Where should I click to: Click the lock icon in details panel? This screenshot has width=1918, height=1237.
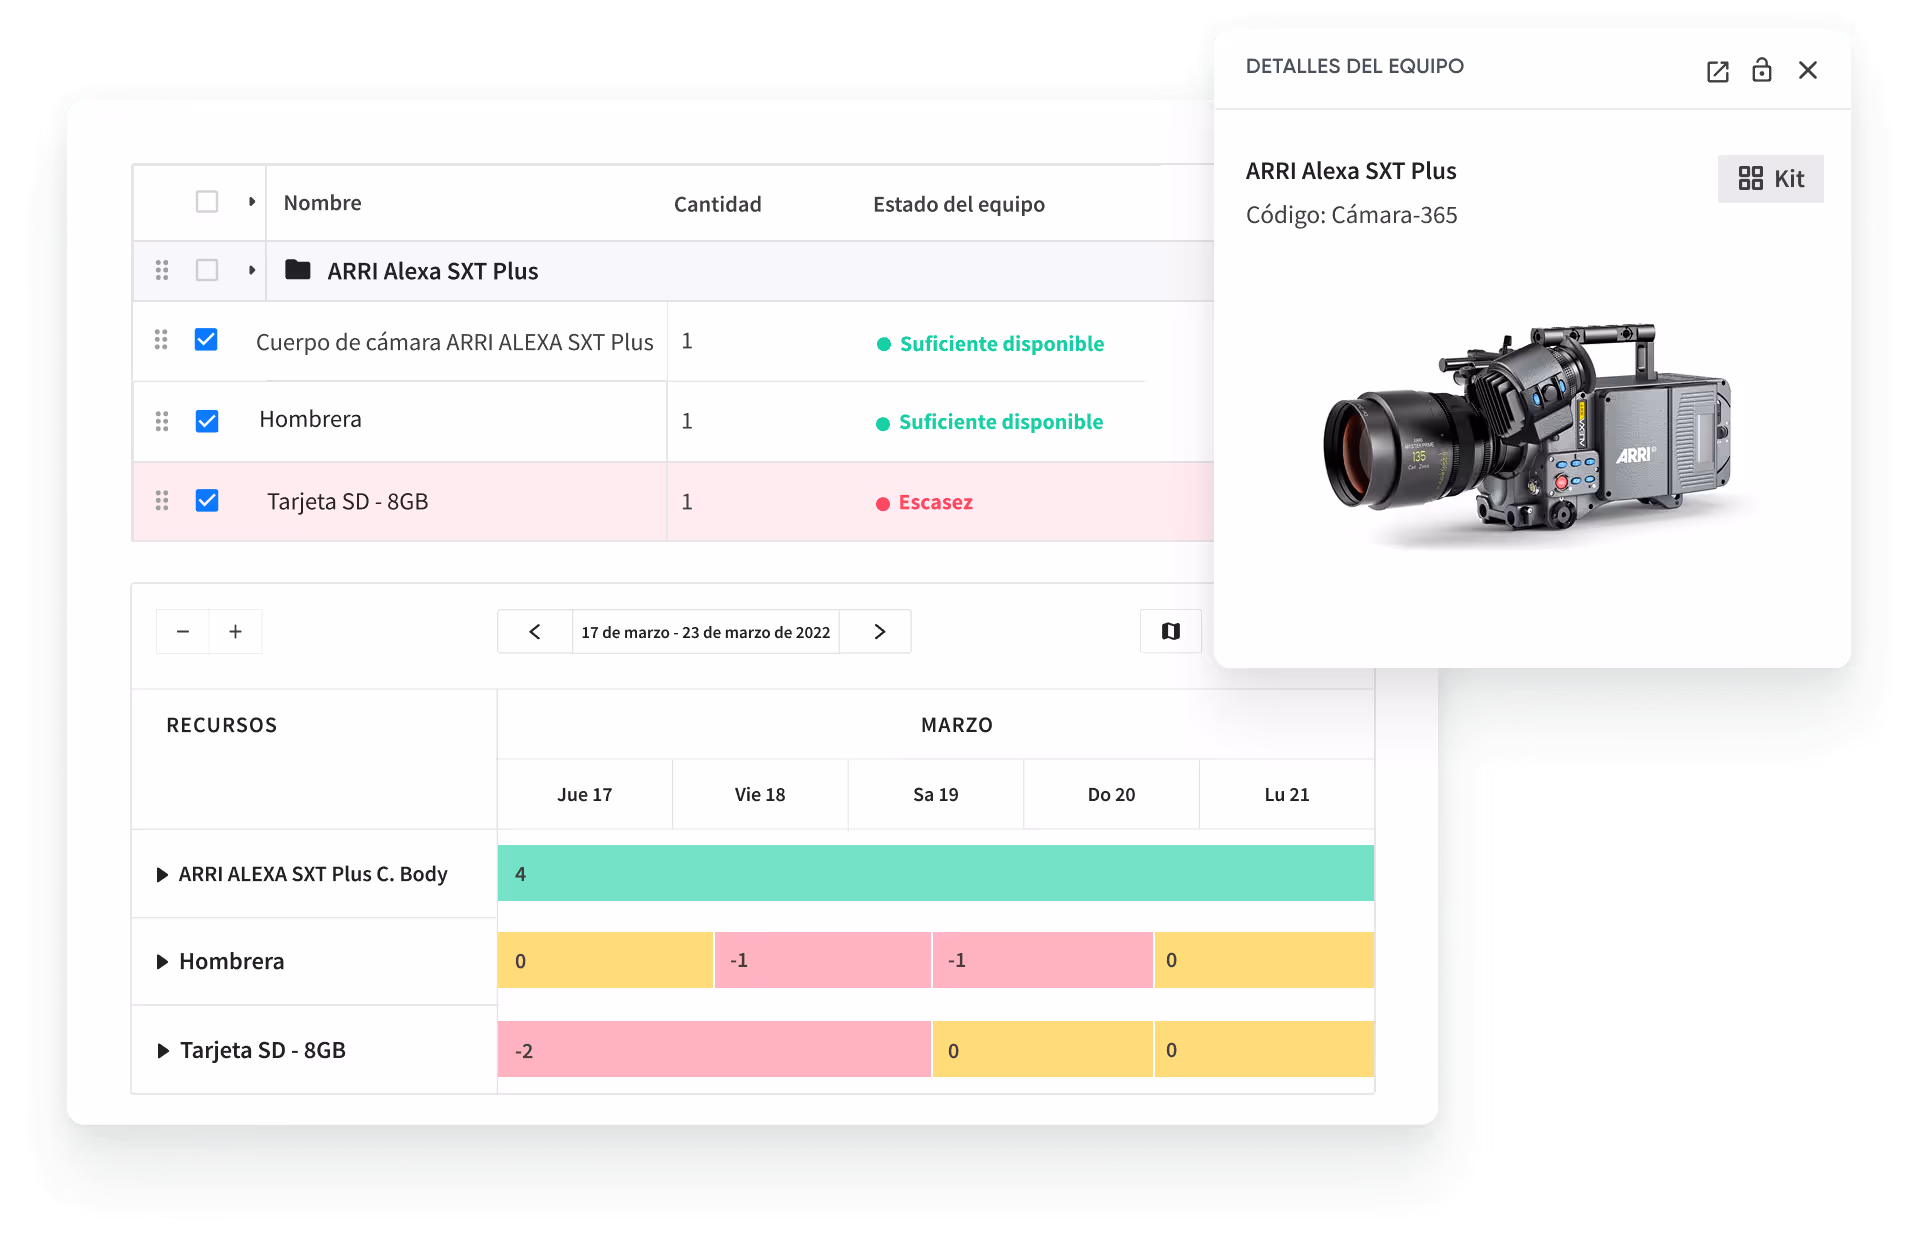pos(1761,70)
